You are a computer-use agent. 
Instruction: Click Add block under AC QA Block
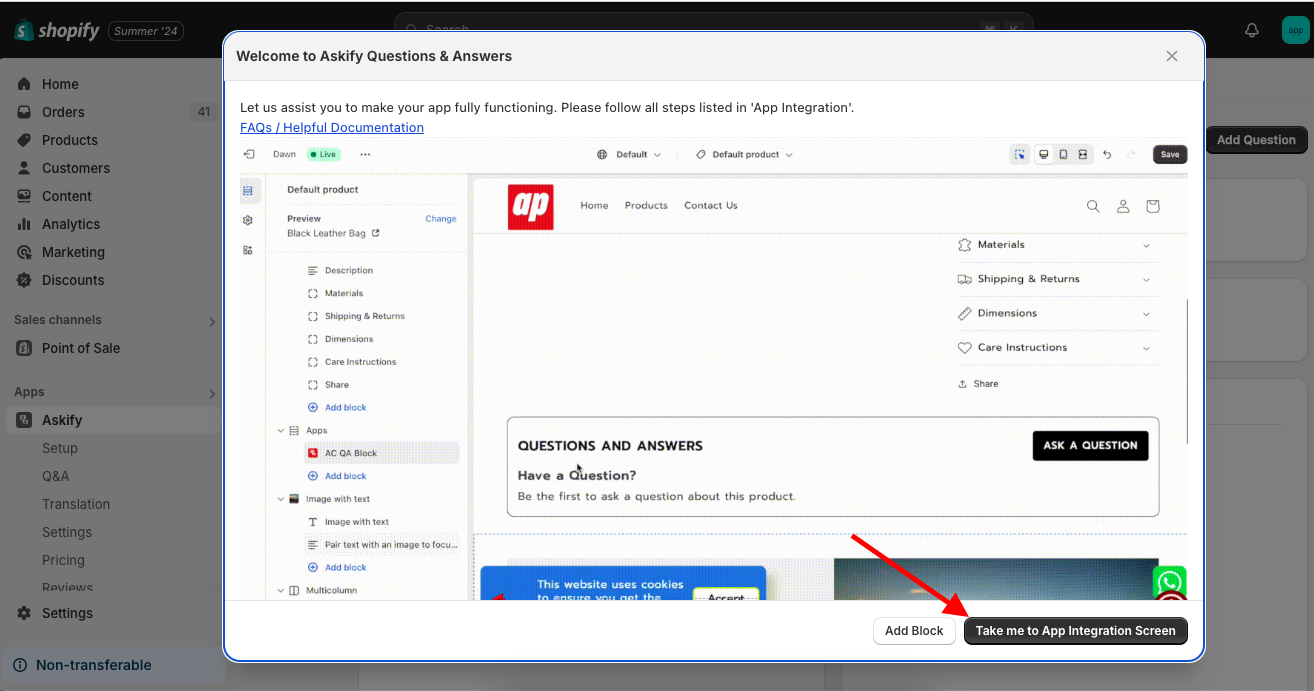tap(338, 476)
